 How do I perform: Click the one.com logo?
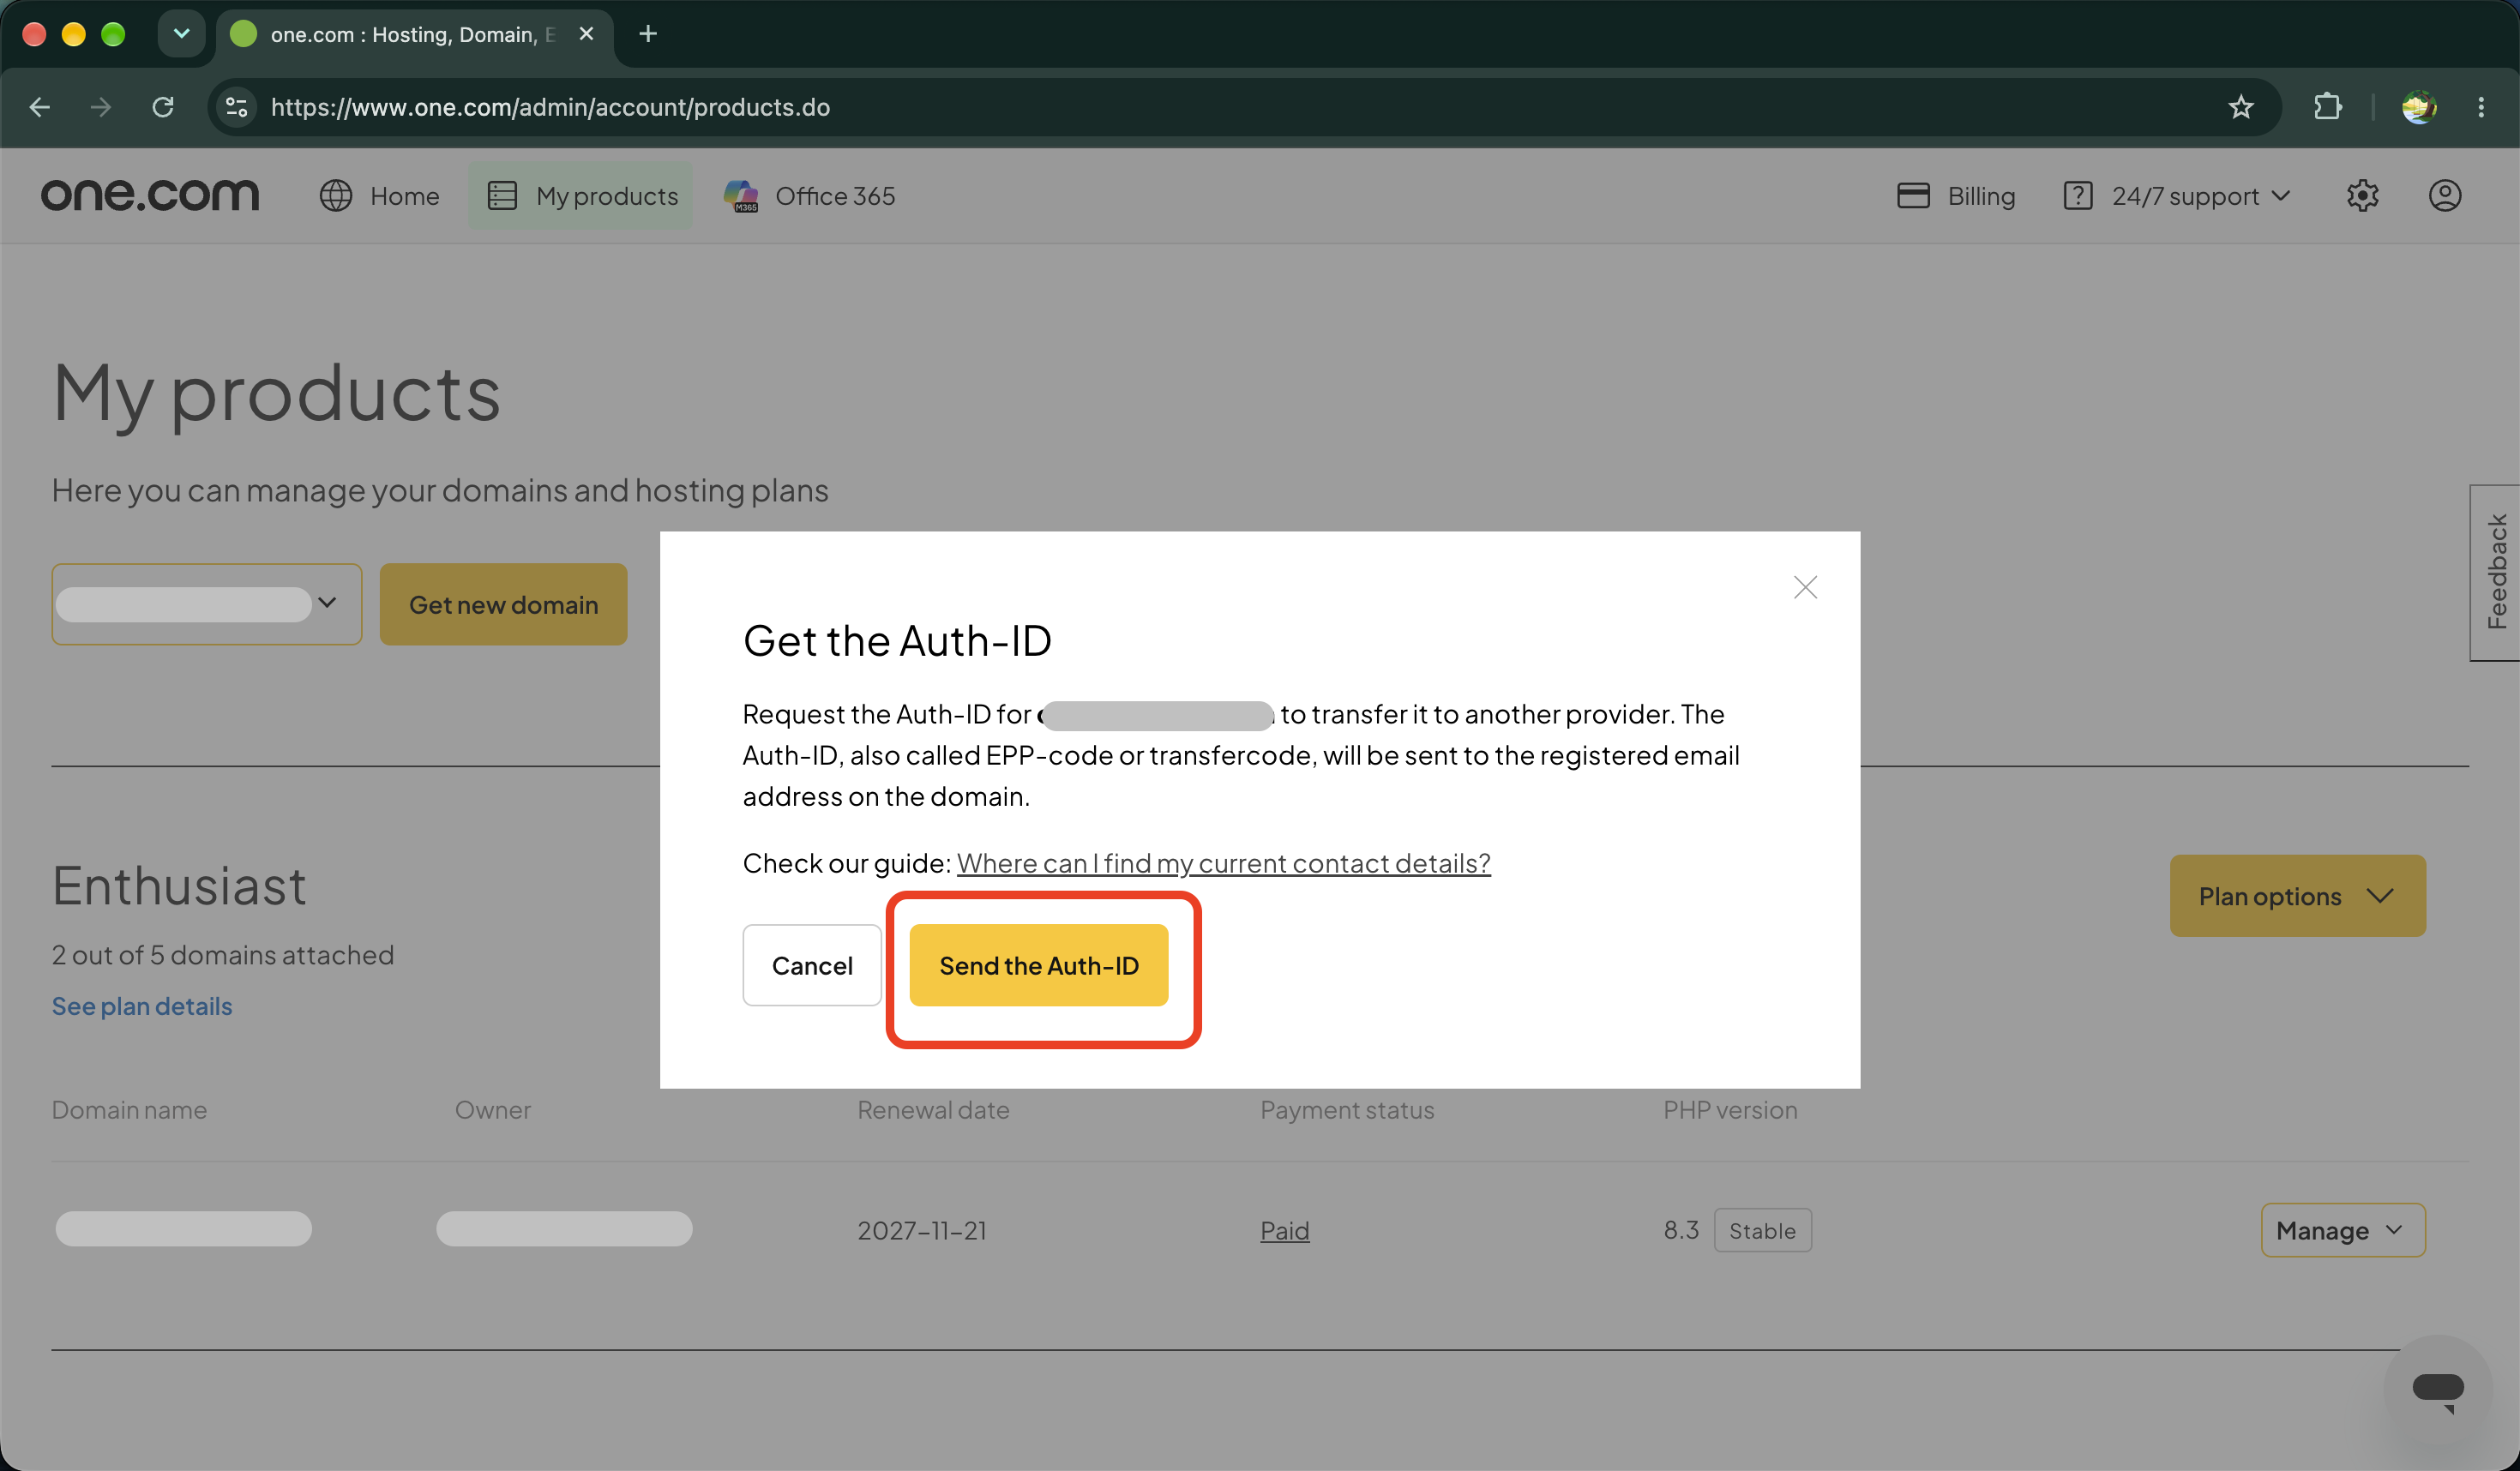tap(150, 195)
